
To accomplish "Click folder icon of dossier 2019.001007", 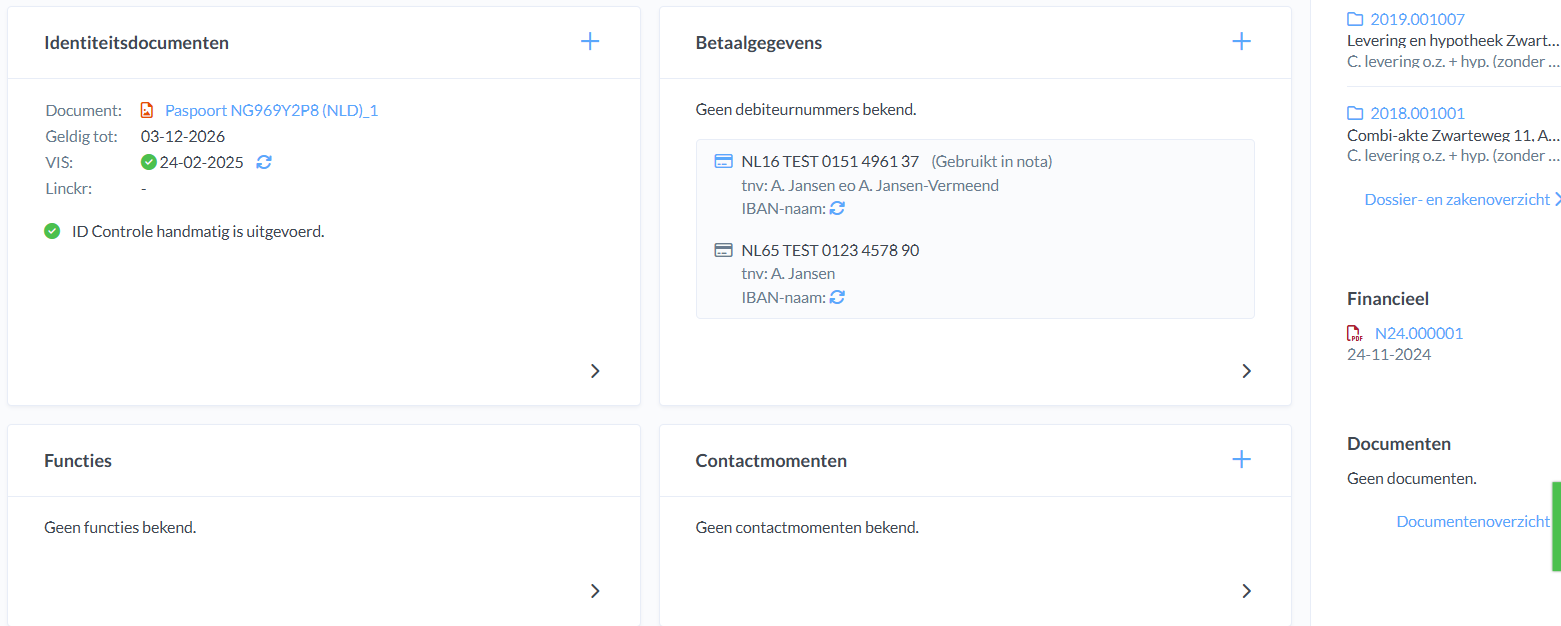I will coord(1356,19).
